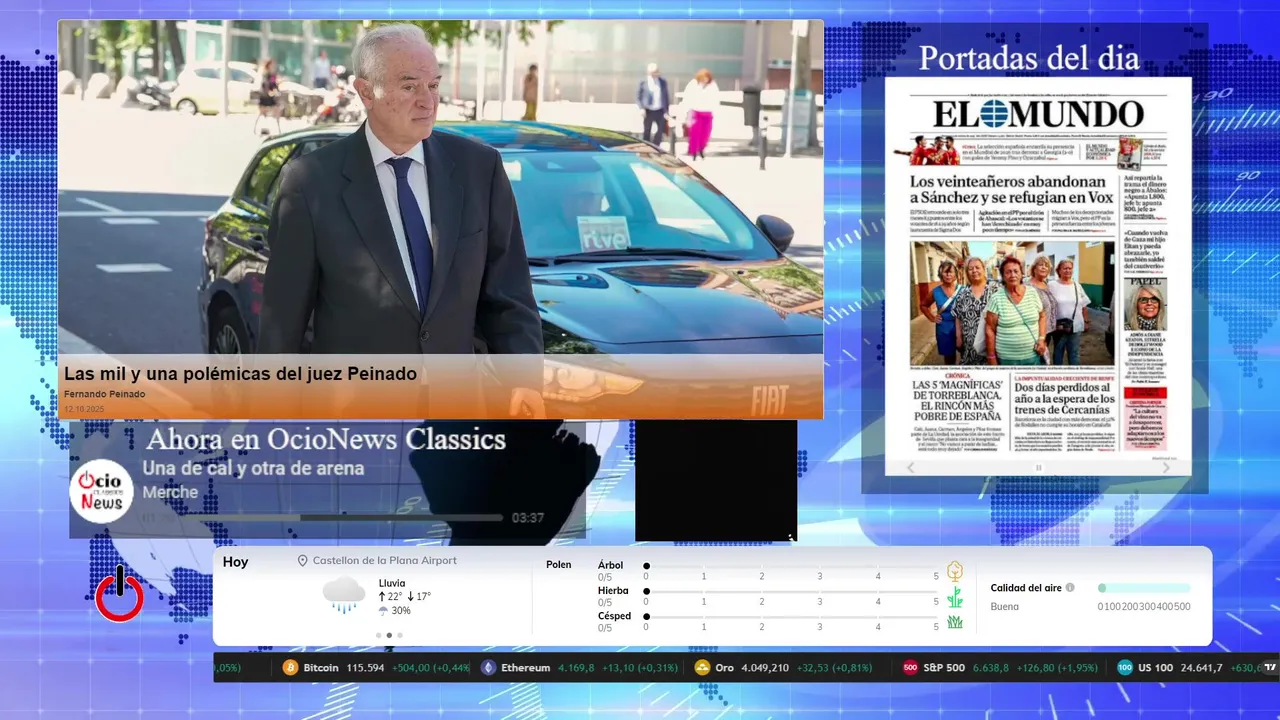Select second weather carousel dot

[389, 635]
